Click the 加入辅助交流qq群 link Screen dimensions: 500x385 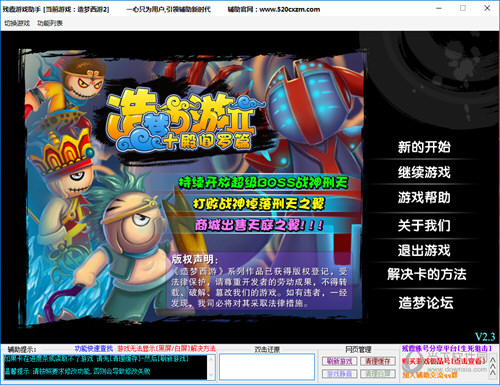click(430, 375)
